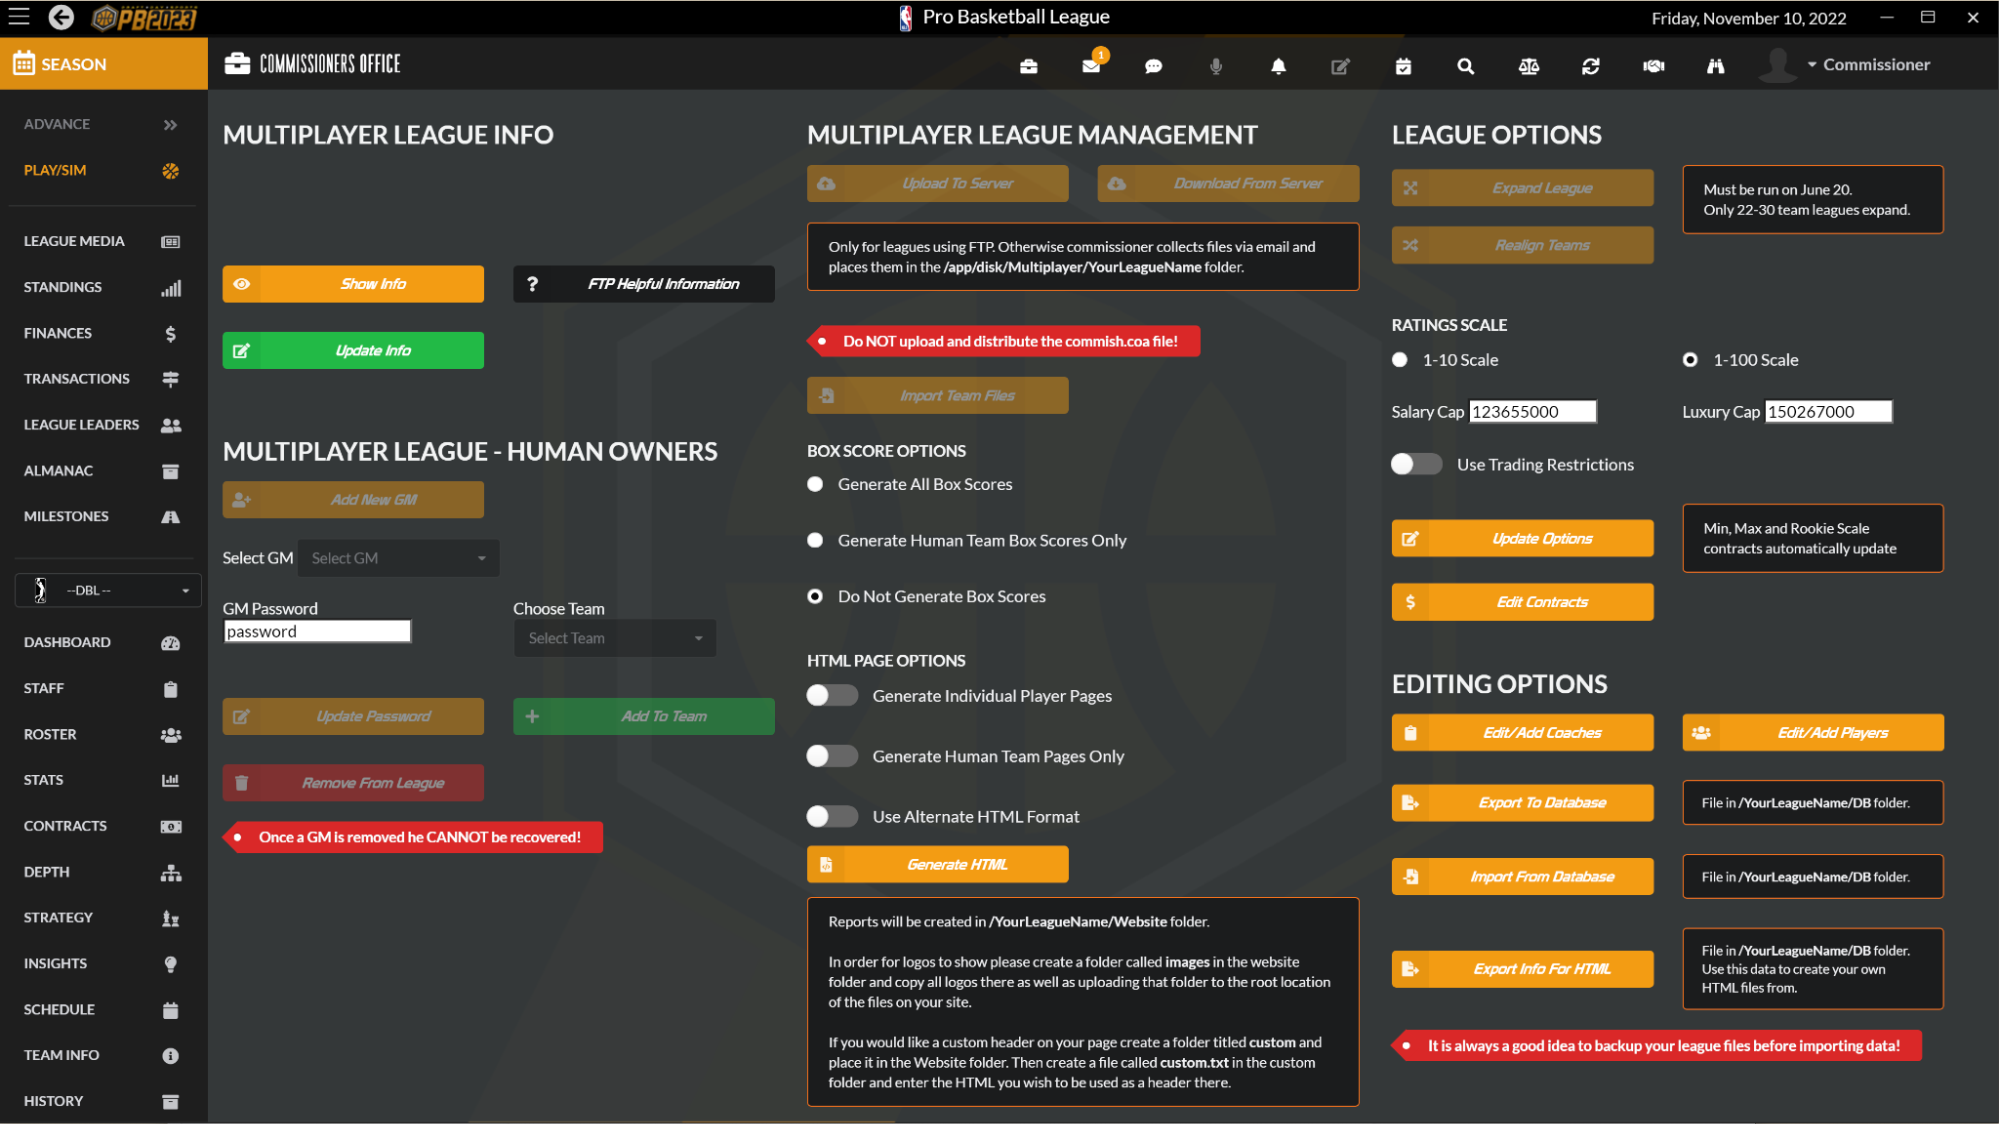
Task: Click the Play/Sim basketball icon
Action: point(171,171)
